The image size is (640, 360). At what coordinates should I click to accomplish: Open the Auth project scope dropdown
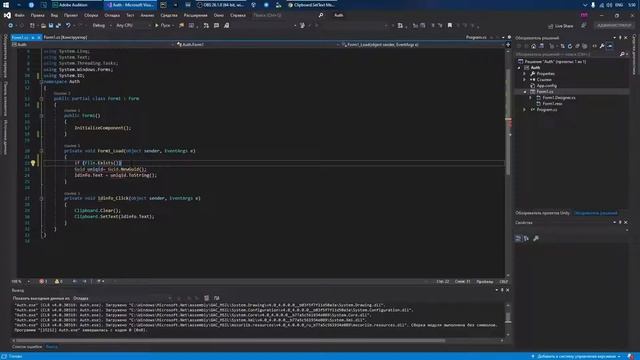click(x=93, y=44)
